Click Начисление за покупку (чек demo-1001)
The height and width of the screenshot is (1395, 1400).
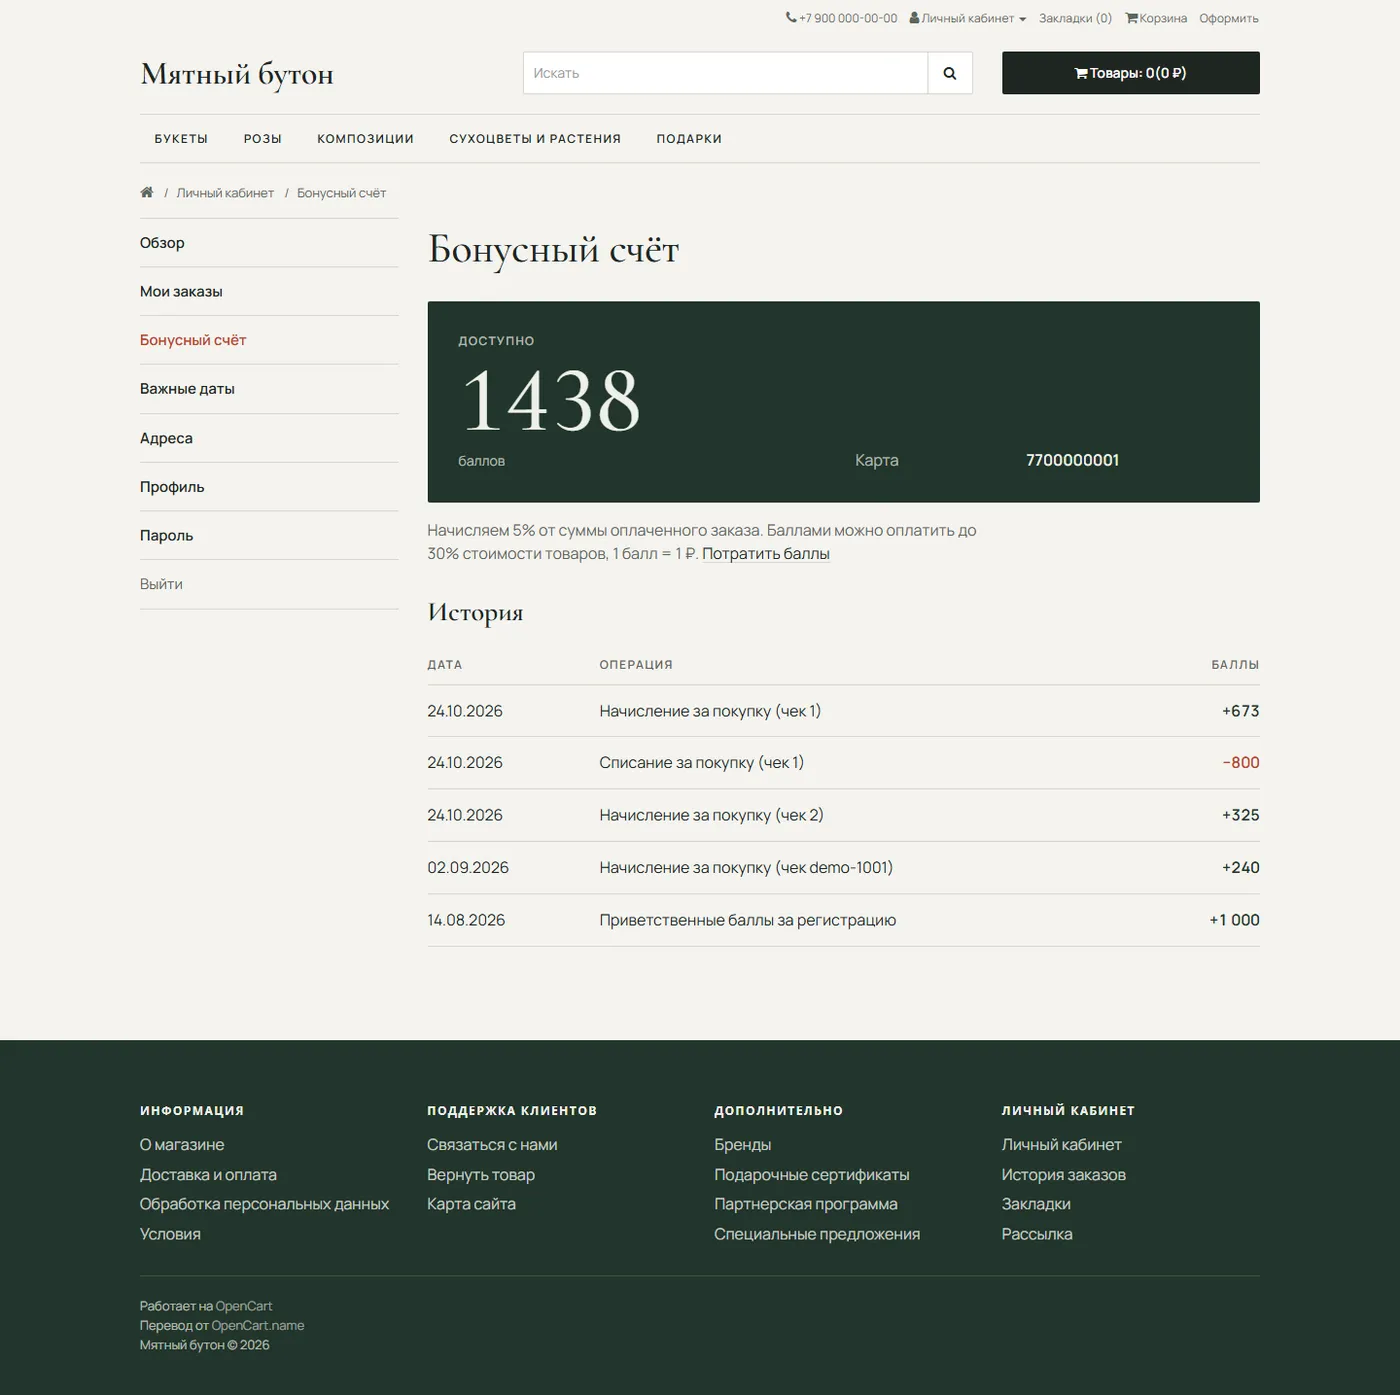point(746,868)
